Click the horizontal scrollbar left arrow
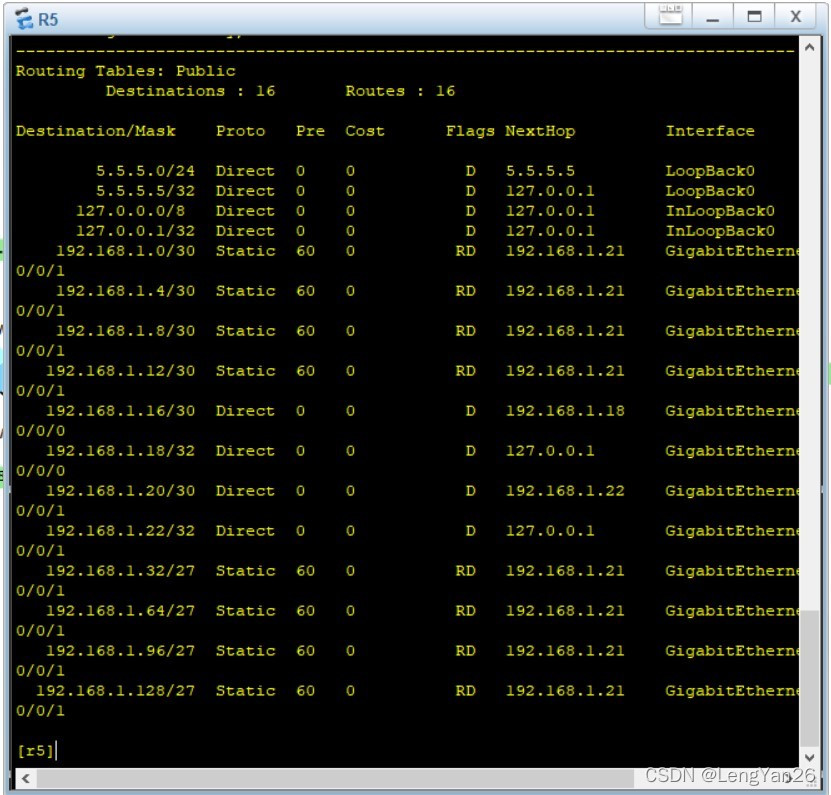 click(25, 778)
